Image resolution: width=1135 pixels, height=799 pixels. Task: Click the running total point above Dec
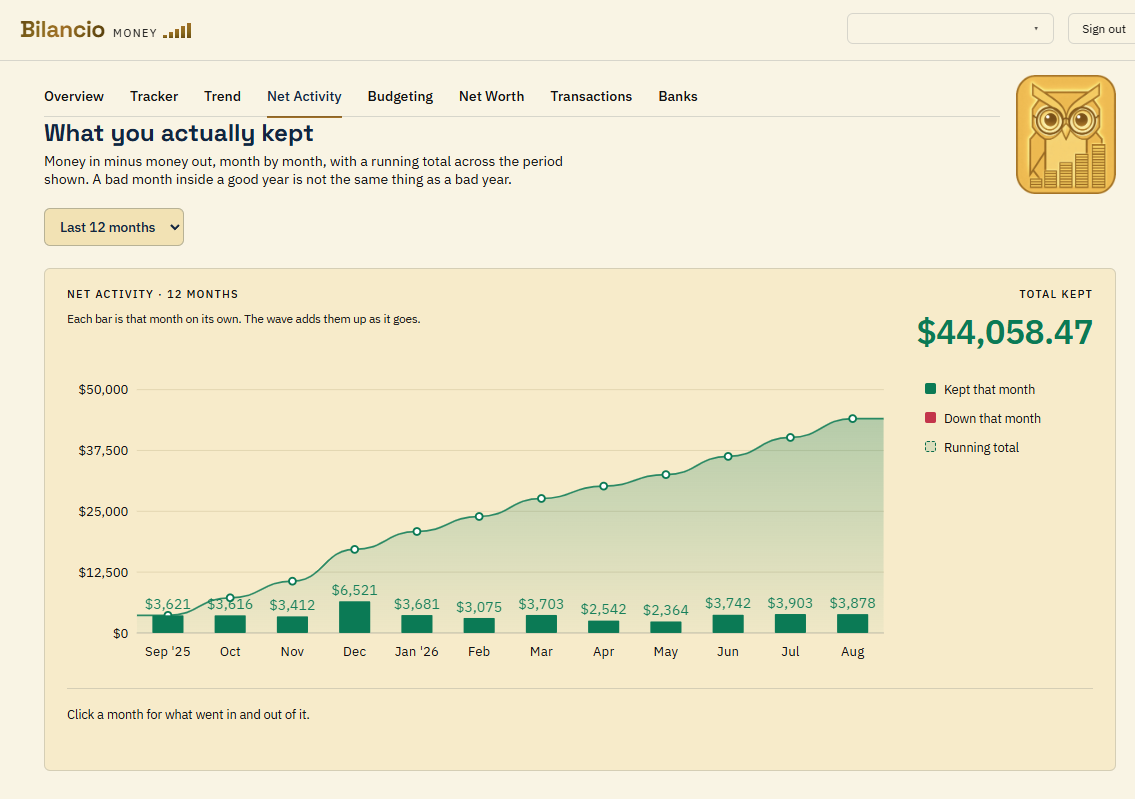355,549
